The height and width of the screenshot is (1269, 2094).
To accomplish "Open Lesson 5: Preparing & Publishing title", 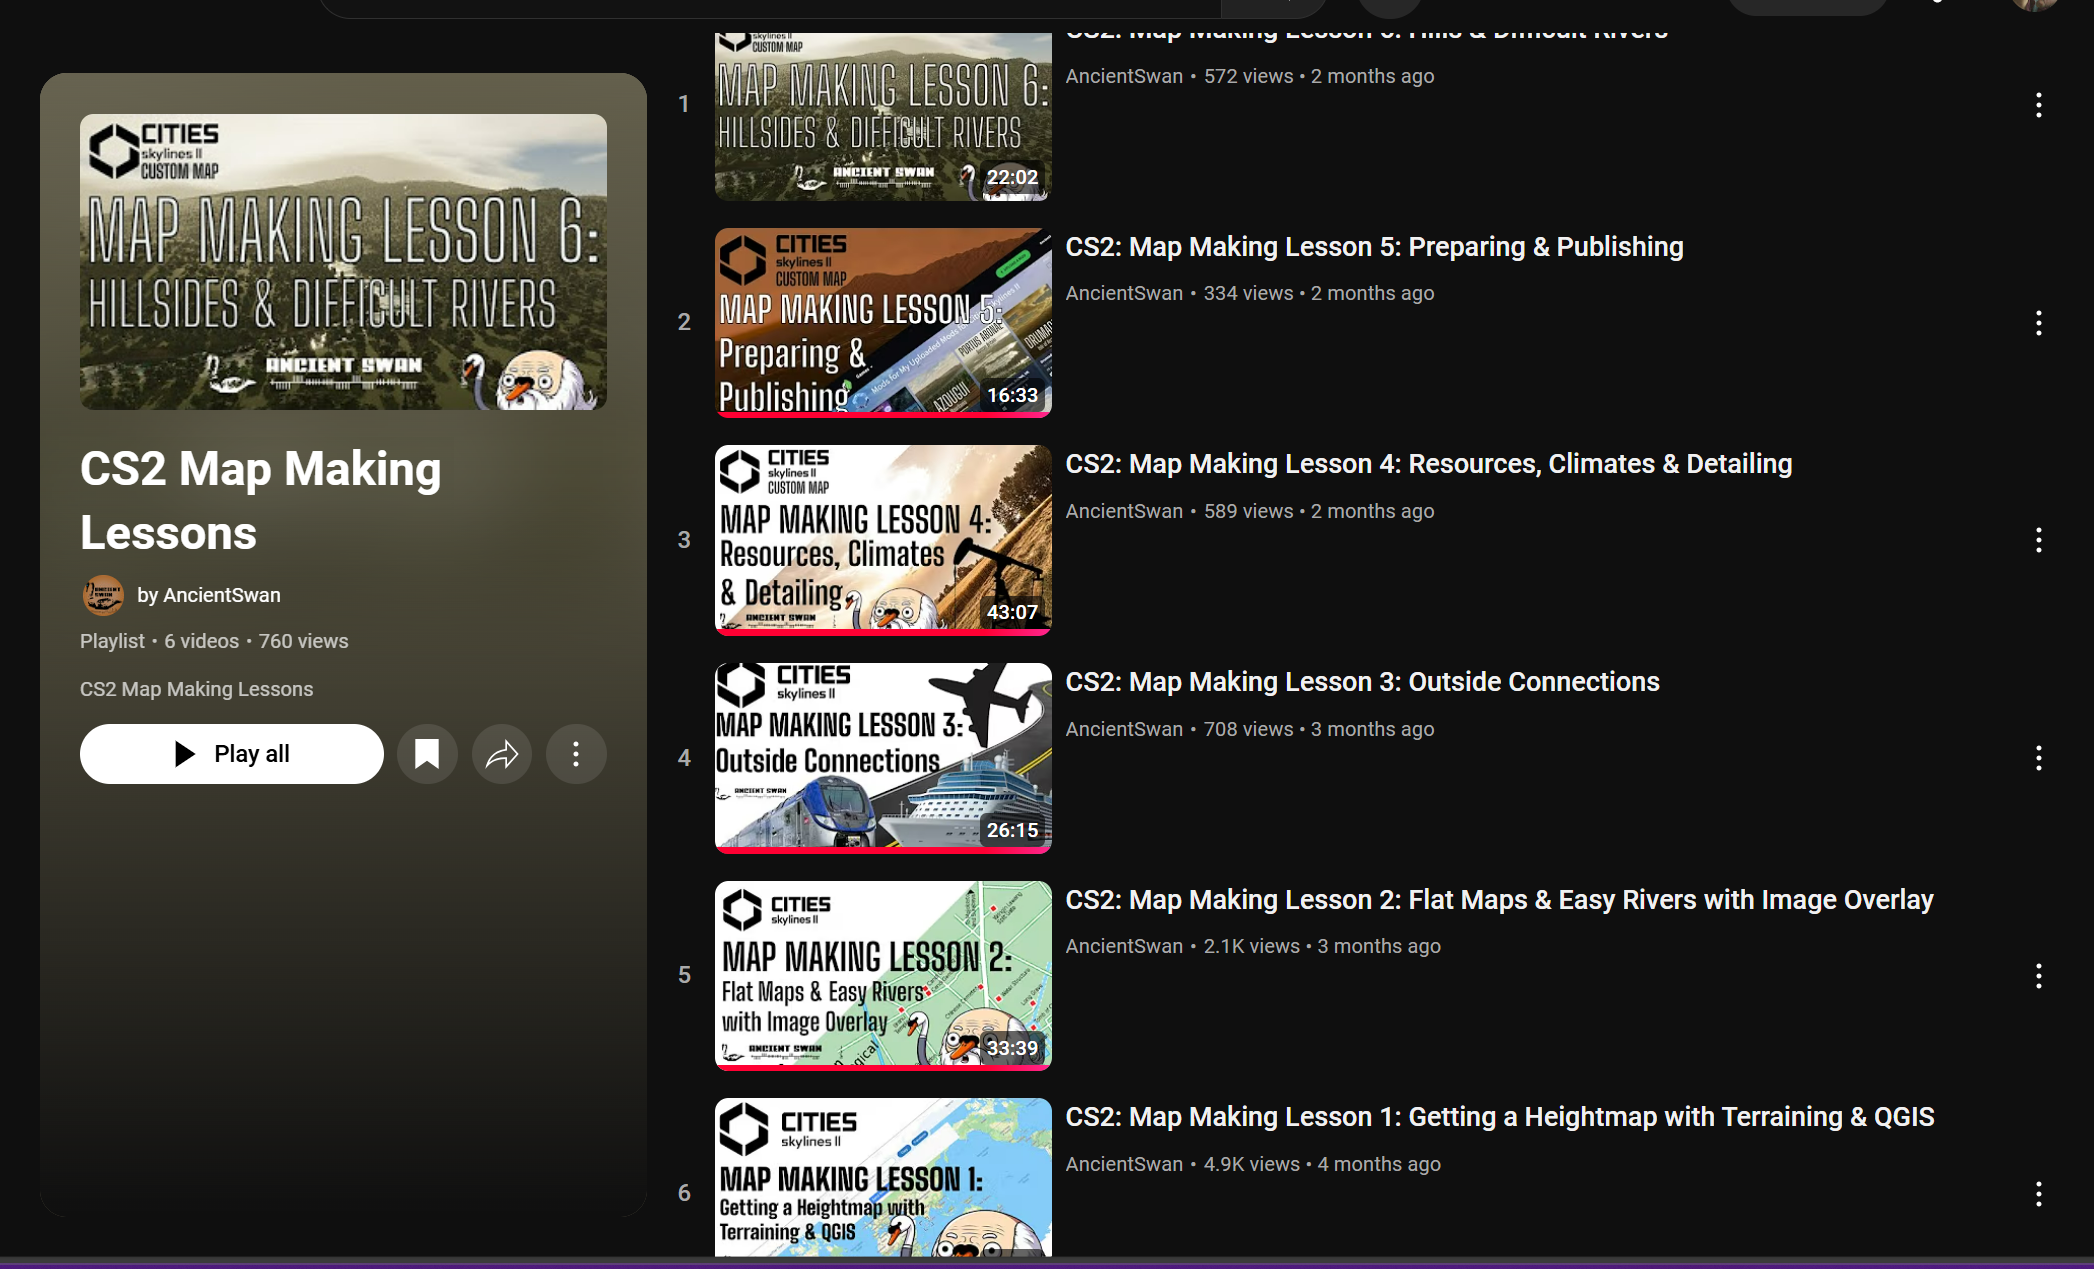I will pyautogui.click(x=1374, y=247).
